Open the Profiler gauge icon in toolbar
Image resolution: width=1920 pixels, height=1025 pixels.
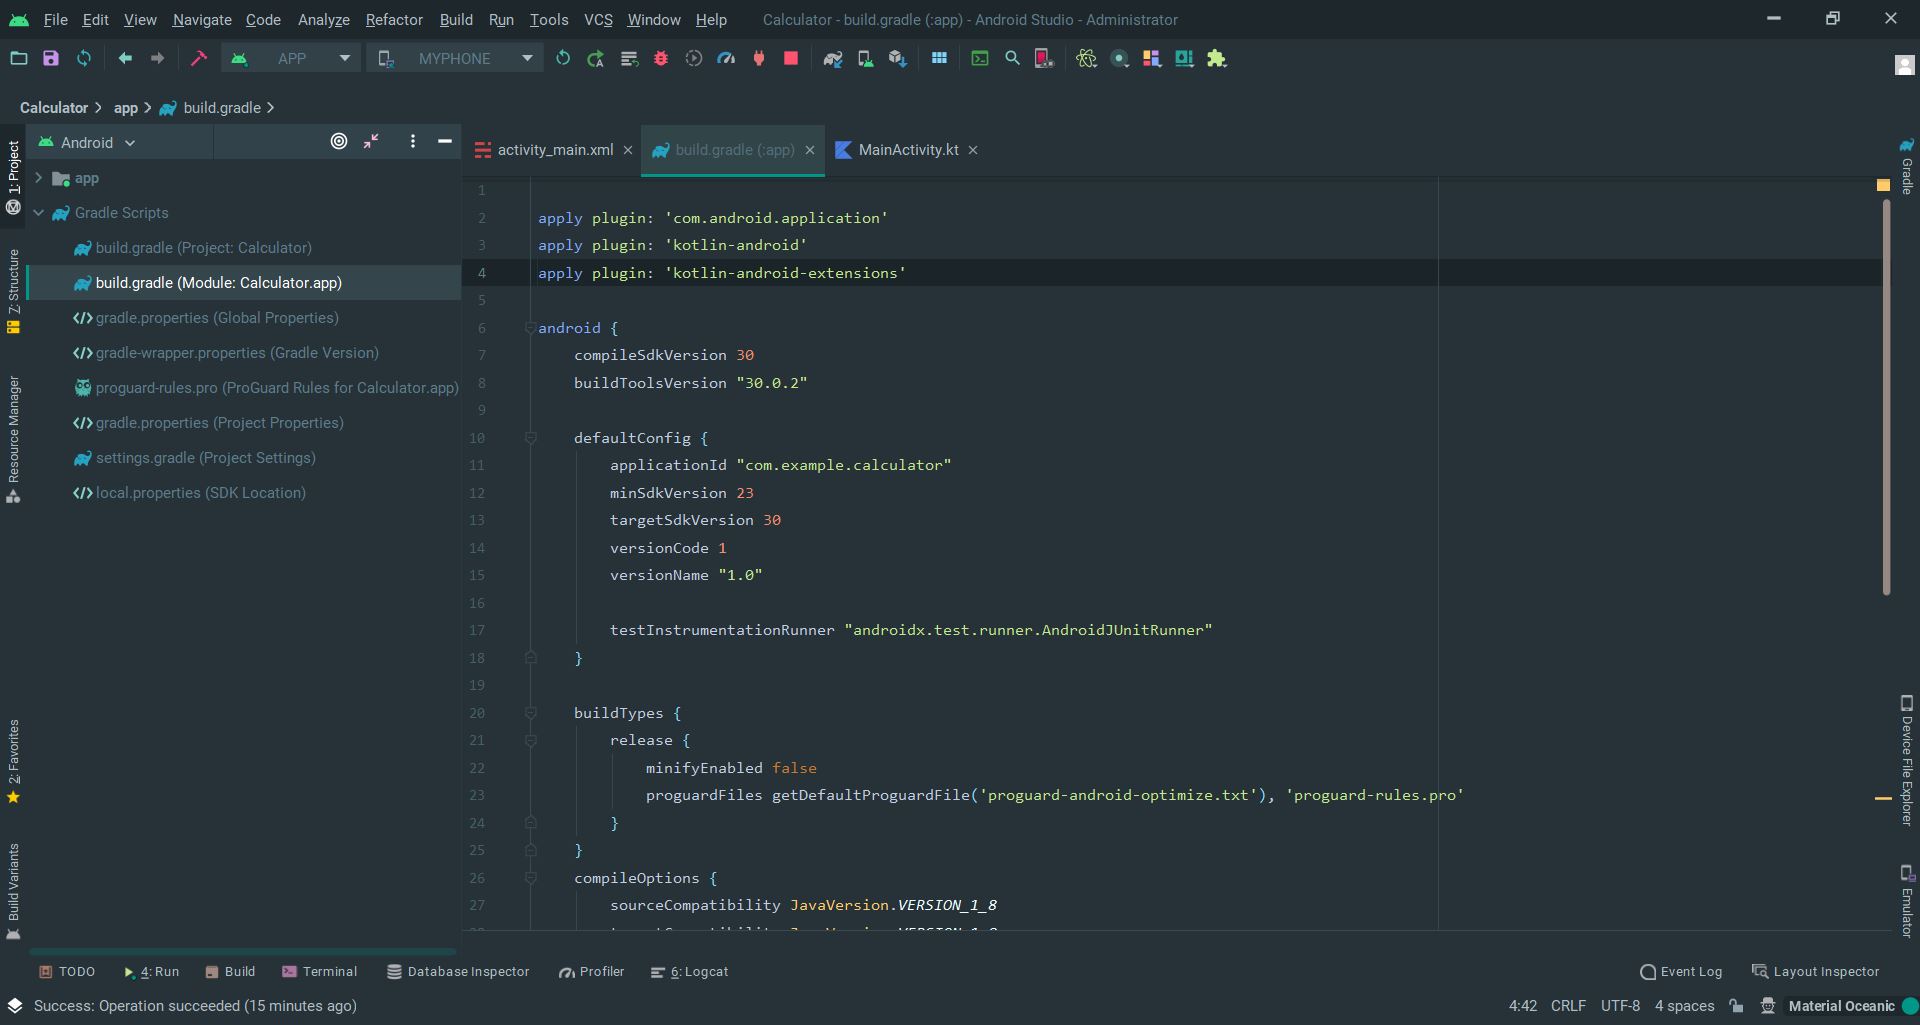(x=726, y=59)
